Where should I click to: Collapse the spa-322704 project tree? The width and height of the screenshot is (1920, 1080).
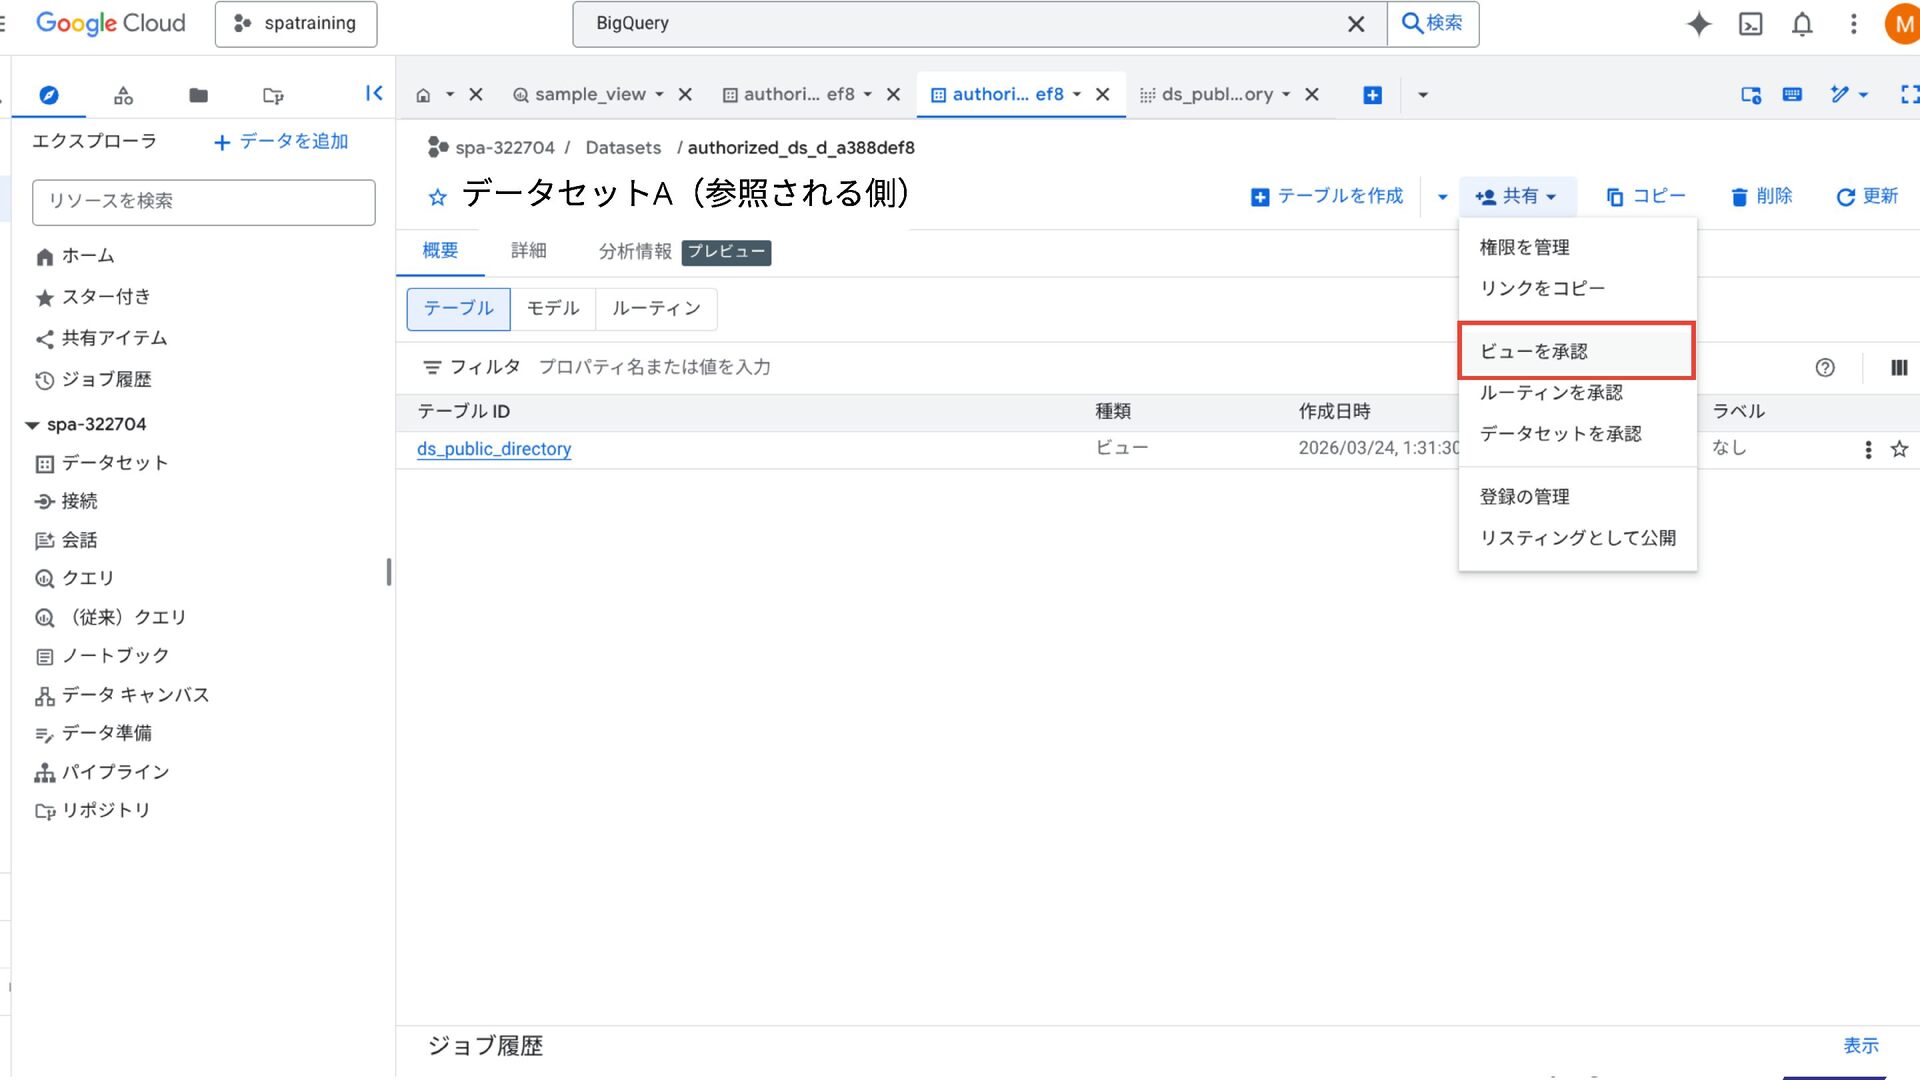[x=32, y=425]
